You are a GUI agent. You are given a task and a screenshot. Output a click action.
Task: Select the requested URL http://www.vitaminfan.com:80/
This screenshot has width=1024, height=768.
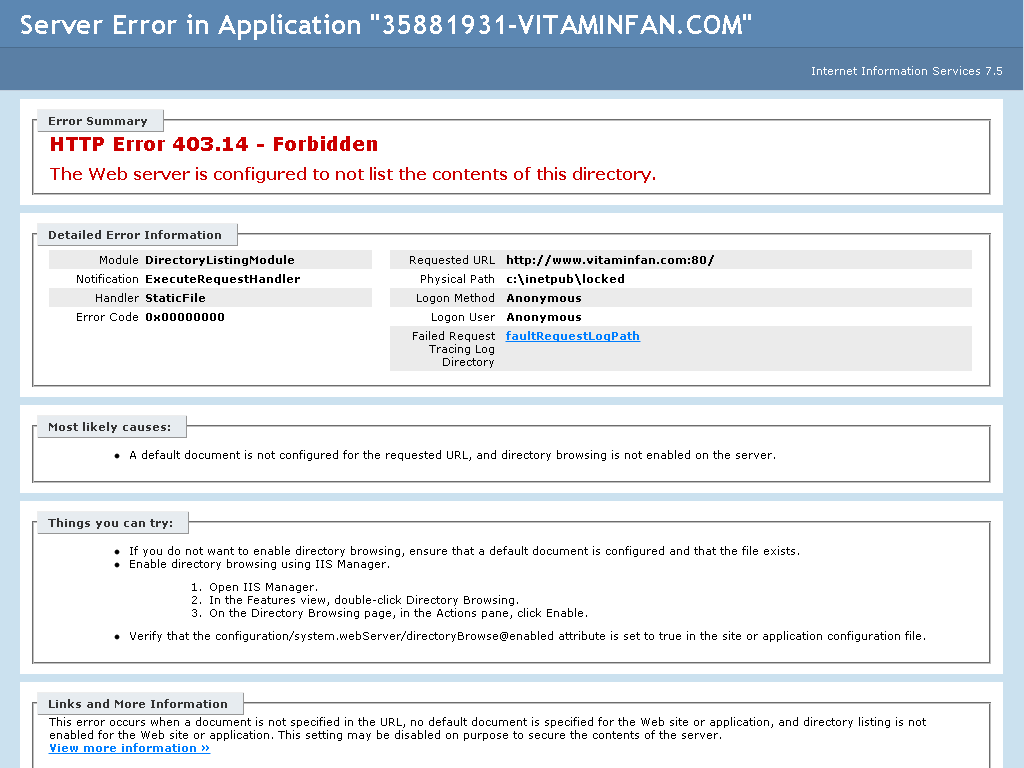(610, 260)
